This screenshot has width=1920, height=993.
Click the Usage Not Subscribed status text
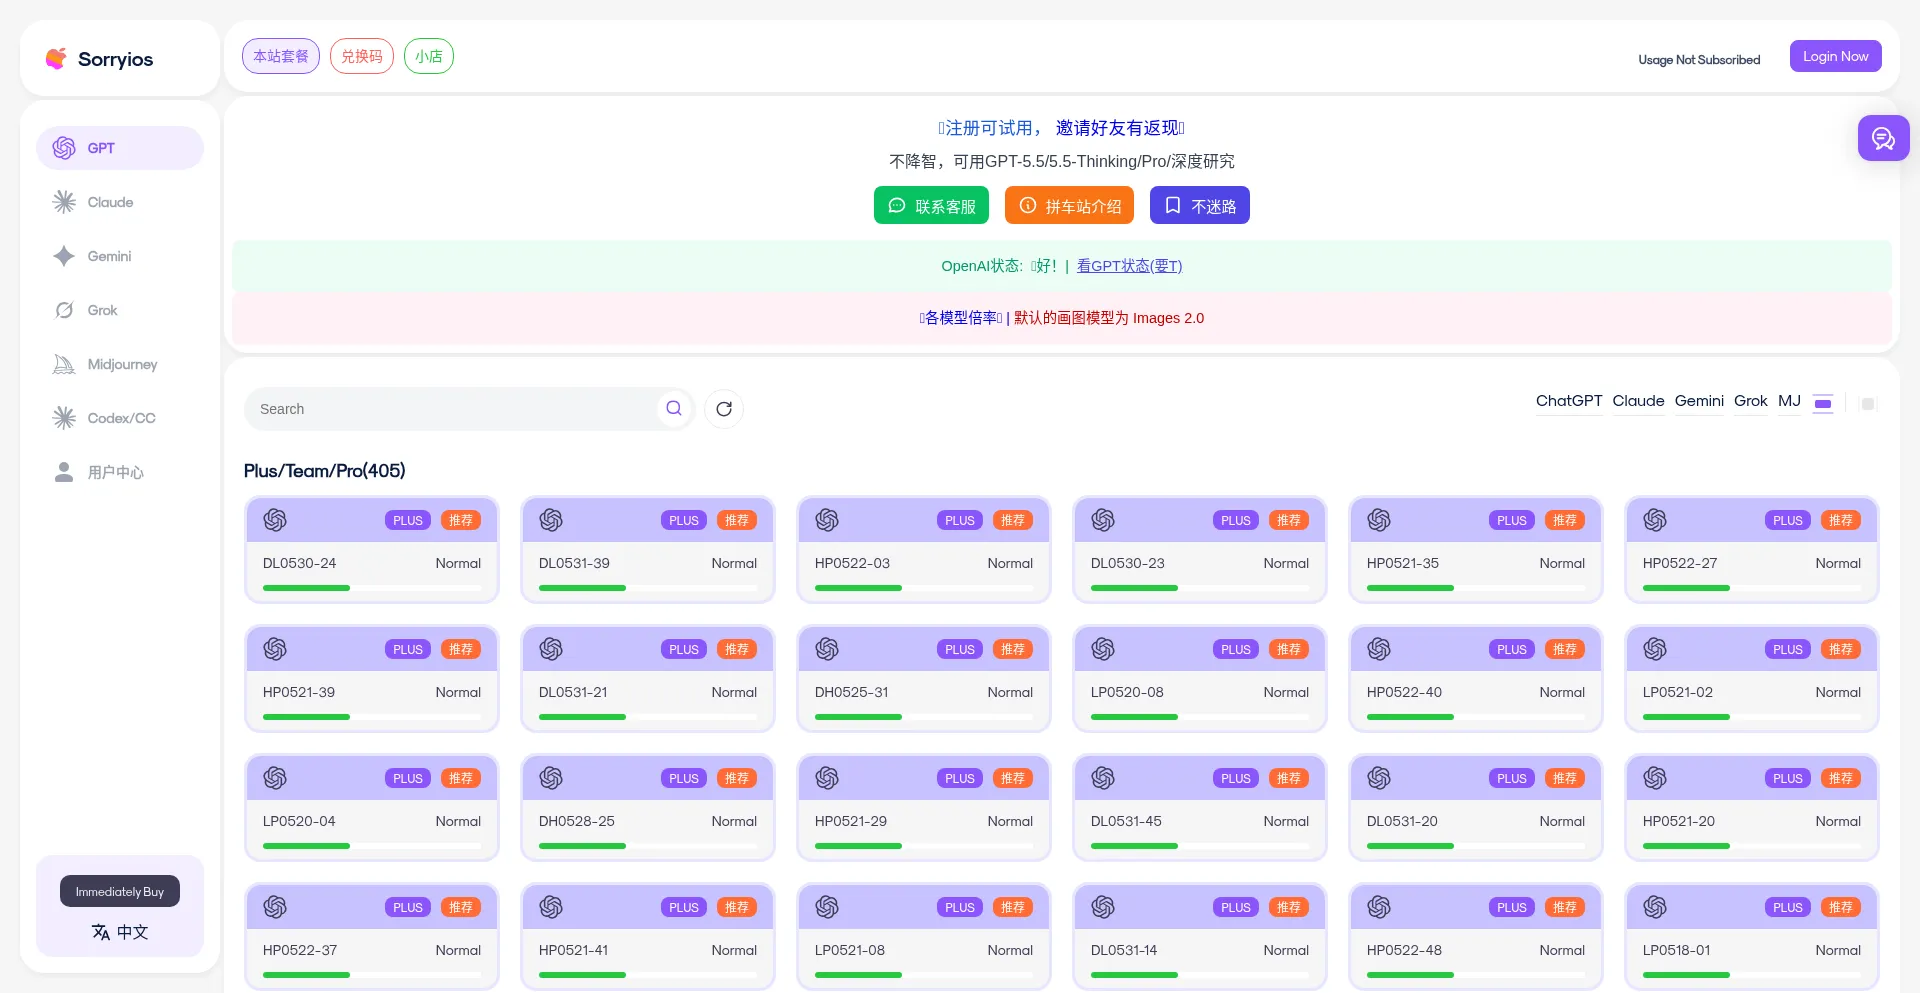coord(1699,60)
